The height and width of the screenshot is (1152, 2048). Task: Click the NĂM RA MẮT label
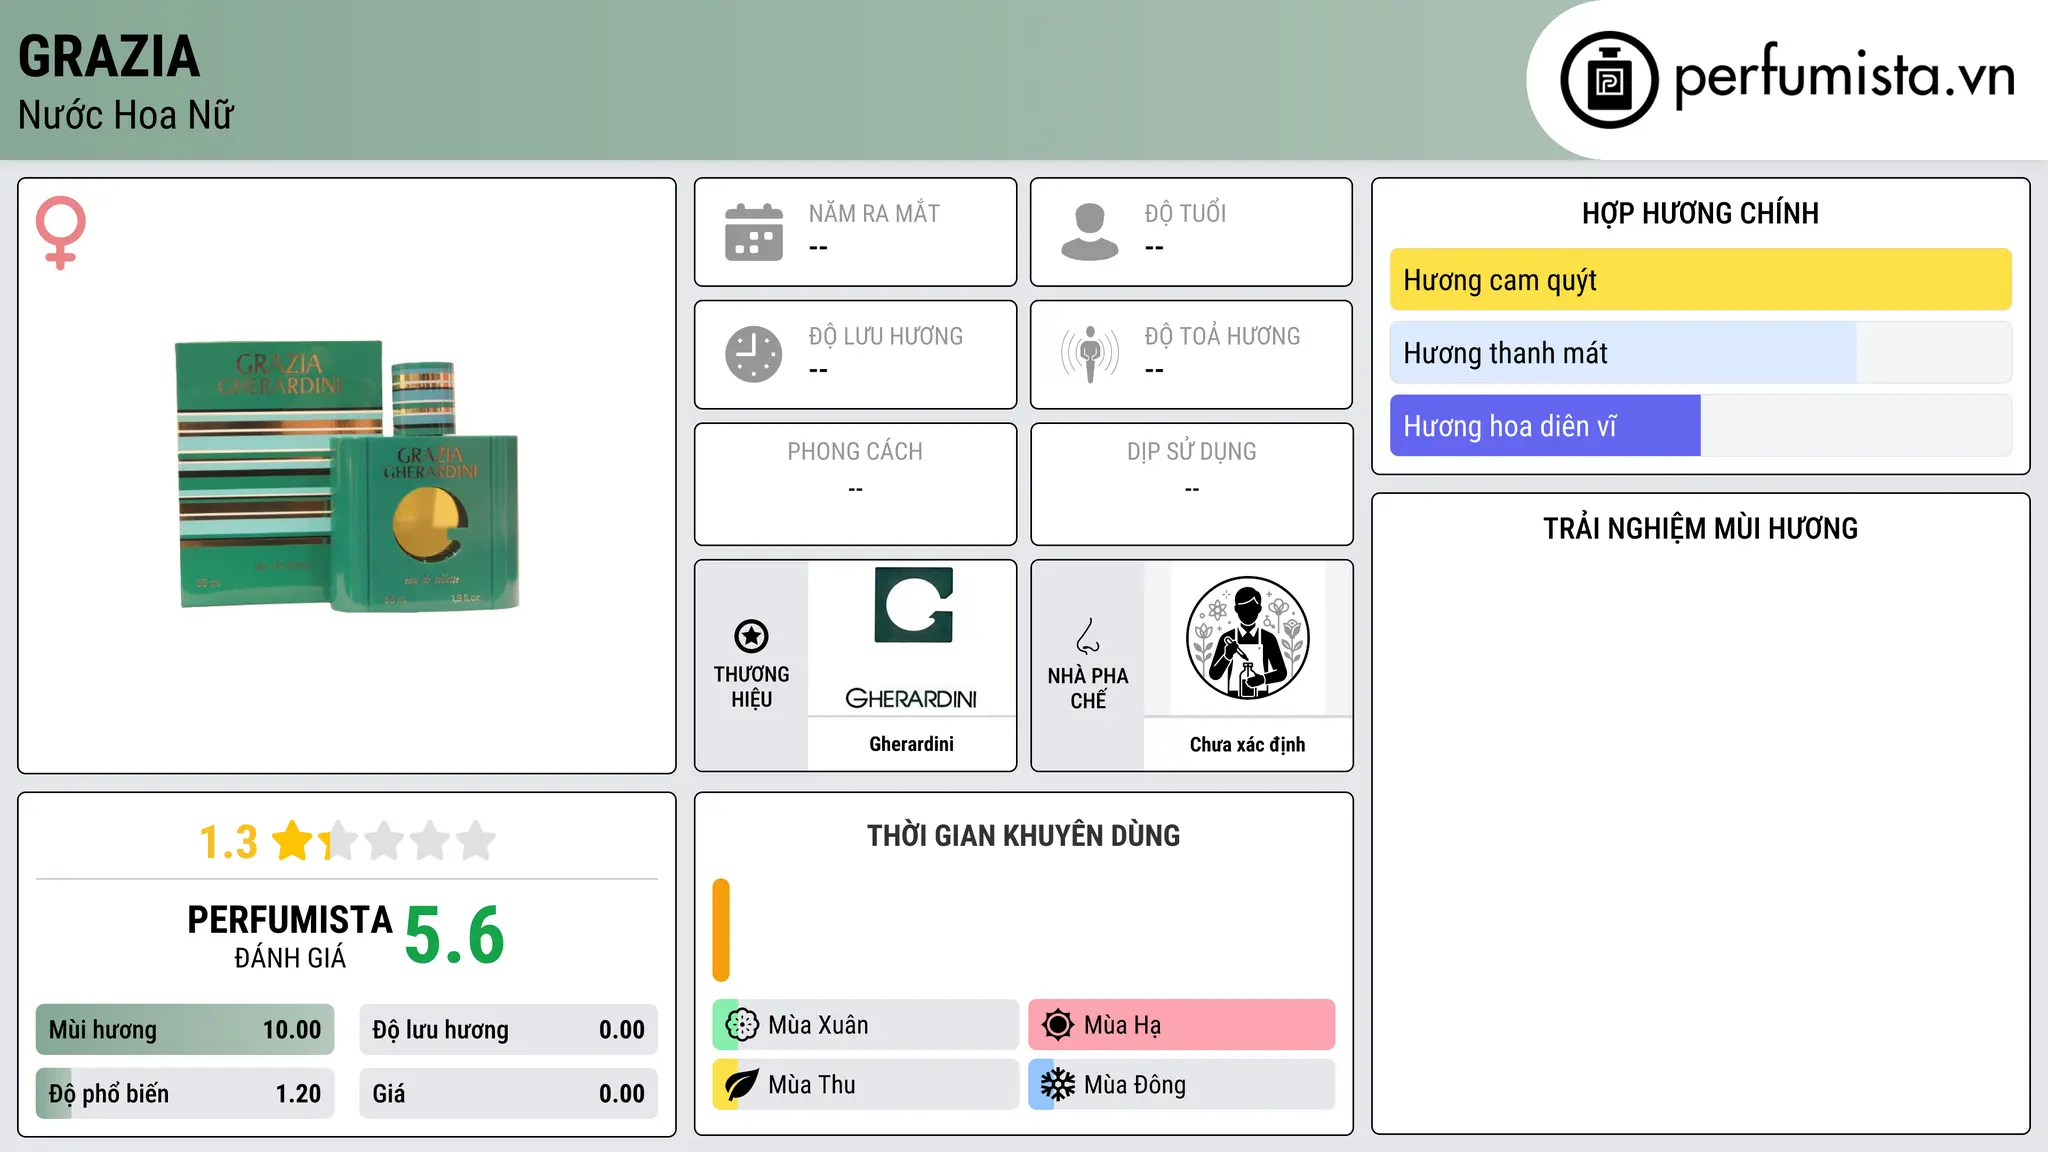[x=874, y=213]
